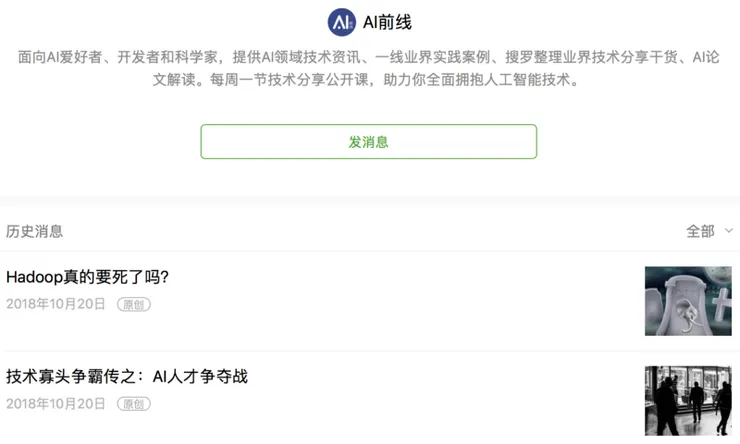740x444 pixels.
Task: Click the Hadoop article tombstone thumbnail
Action: (x=688, y=300)
